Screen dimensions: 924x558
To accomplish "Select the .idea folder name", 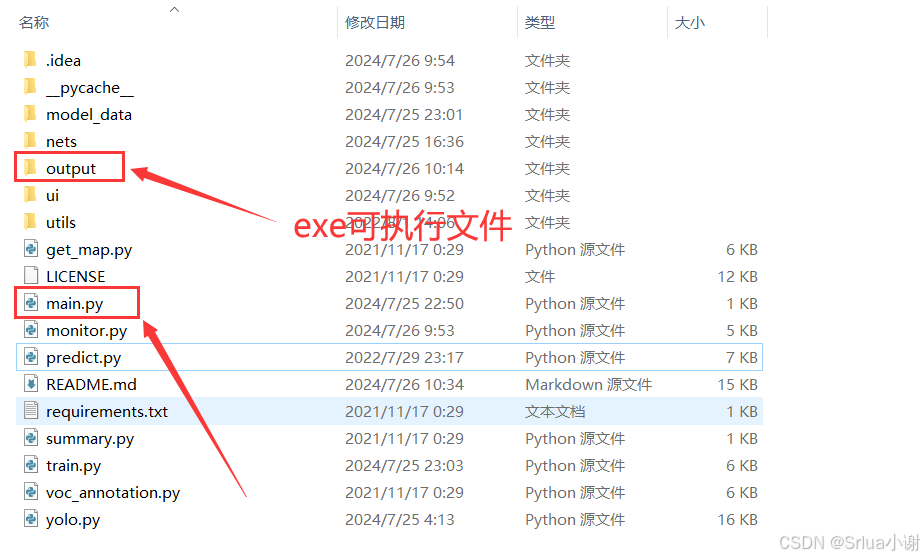I will (x=63, y=60).
